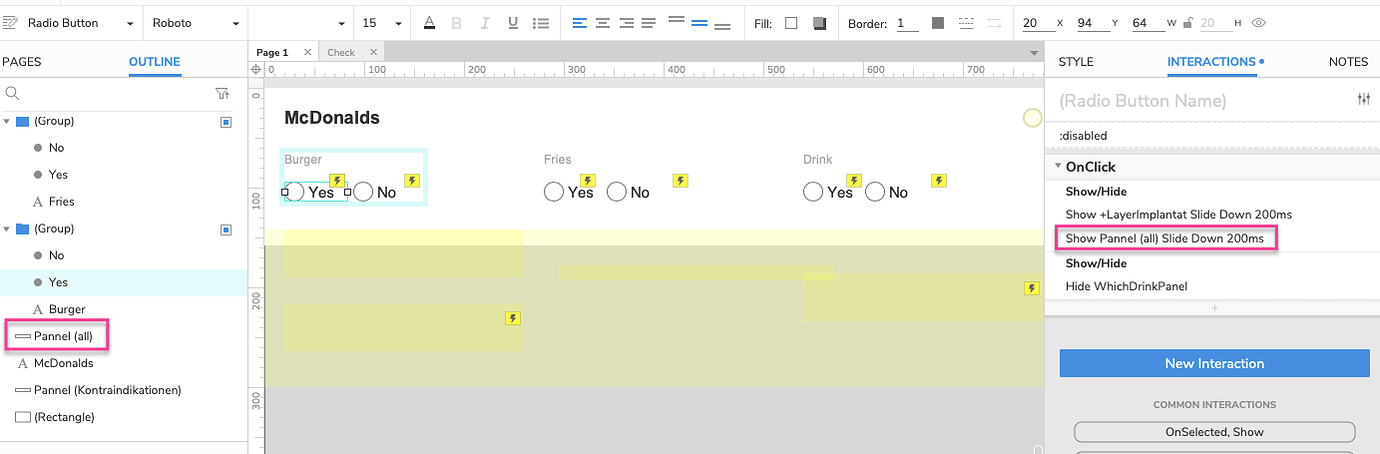The width and height of the screenshot is (1380, 454).
Task: Select the Fries Yes radio button
Action: [x=554, y=192]
